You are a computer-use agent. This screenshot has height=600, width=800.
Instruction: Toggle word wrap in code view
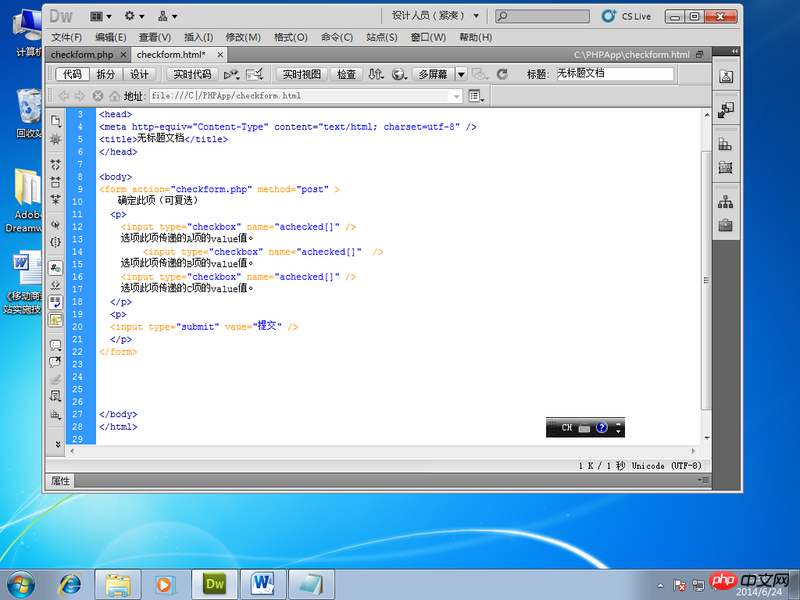(56, 302)
